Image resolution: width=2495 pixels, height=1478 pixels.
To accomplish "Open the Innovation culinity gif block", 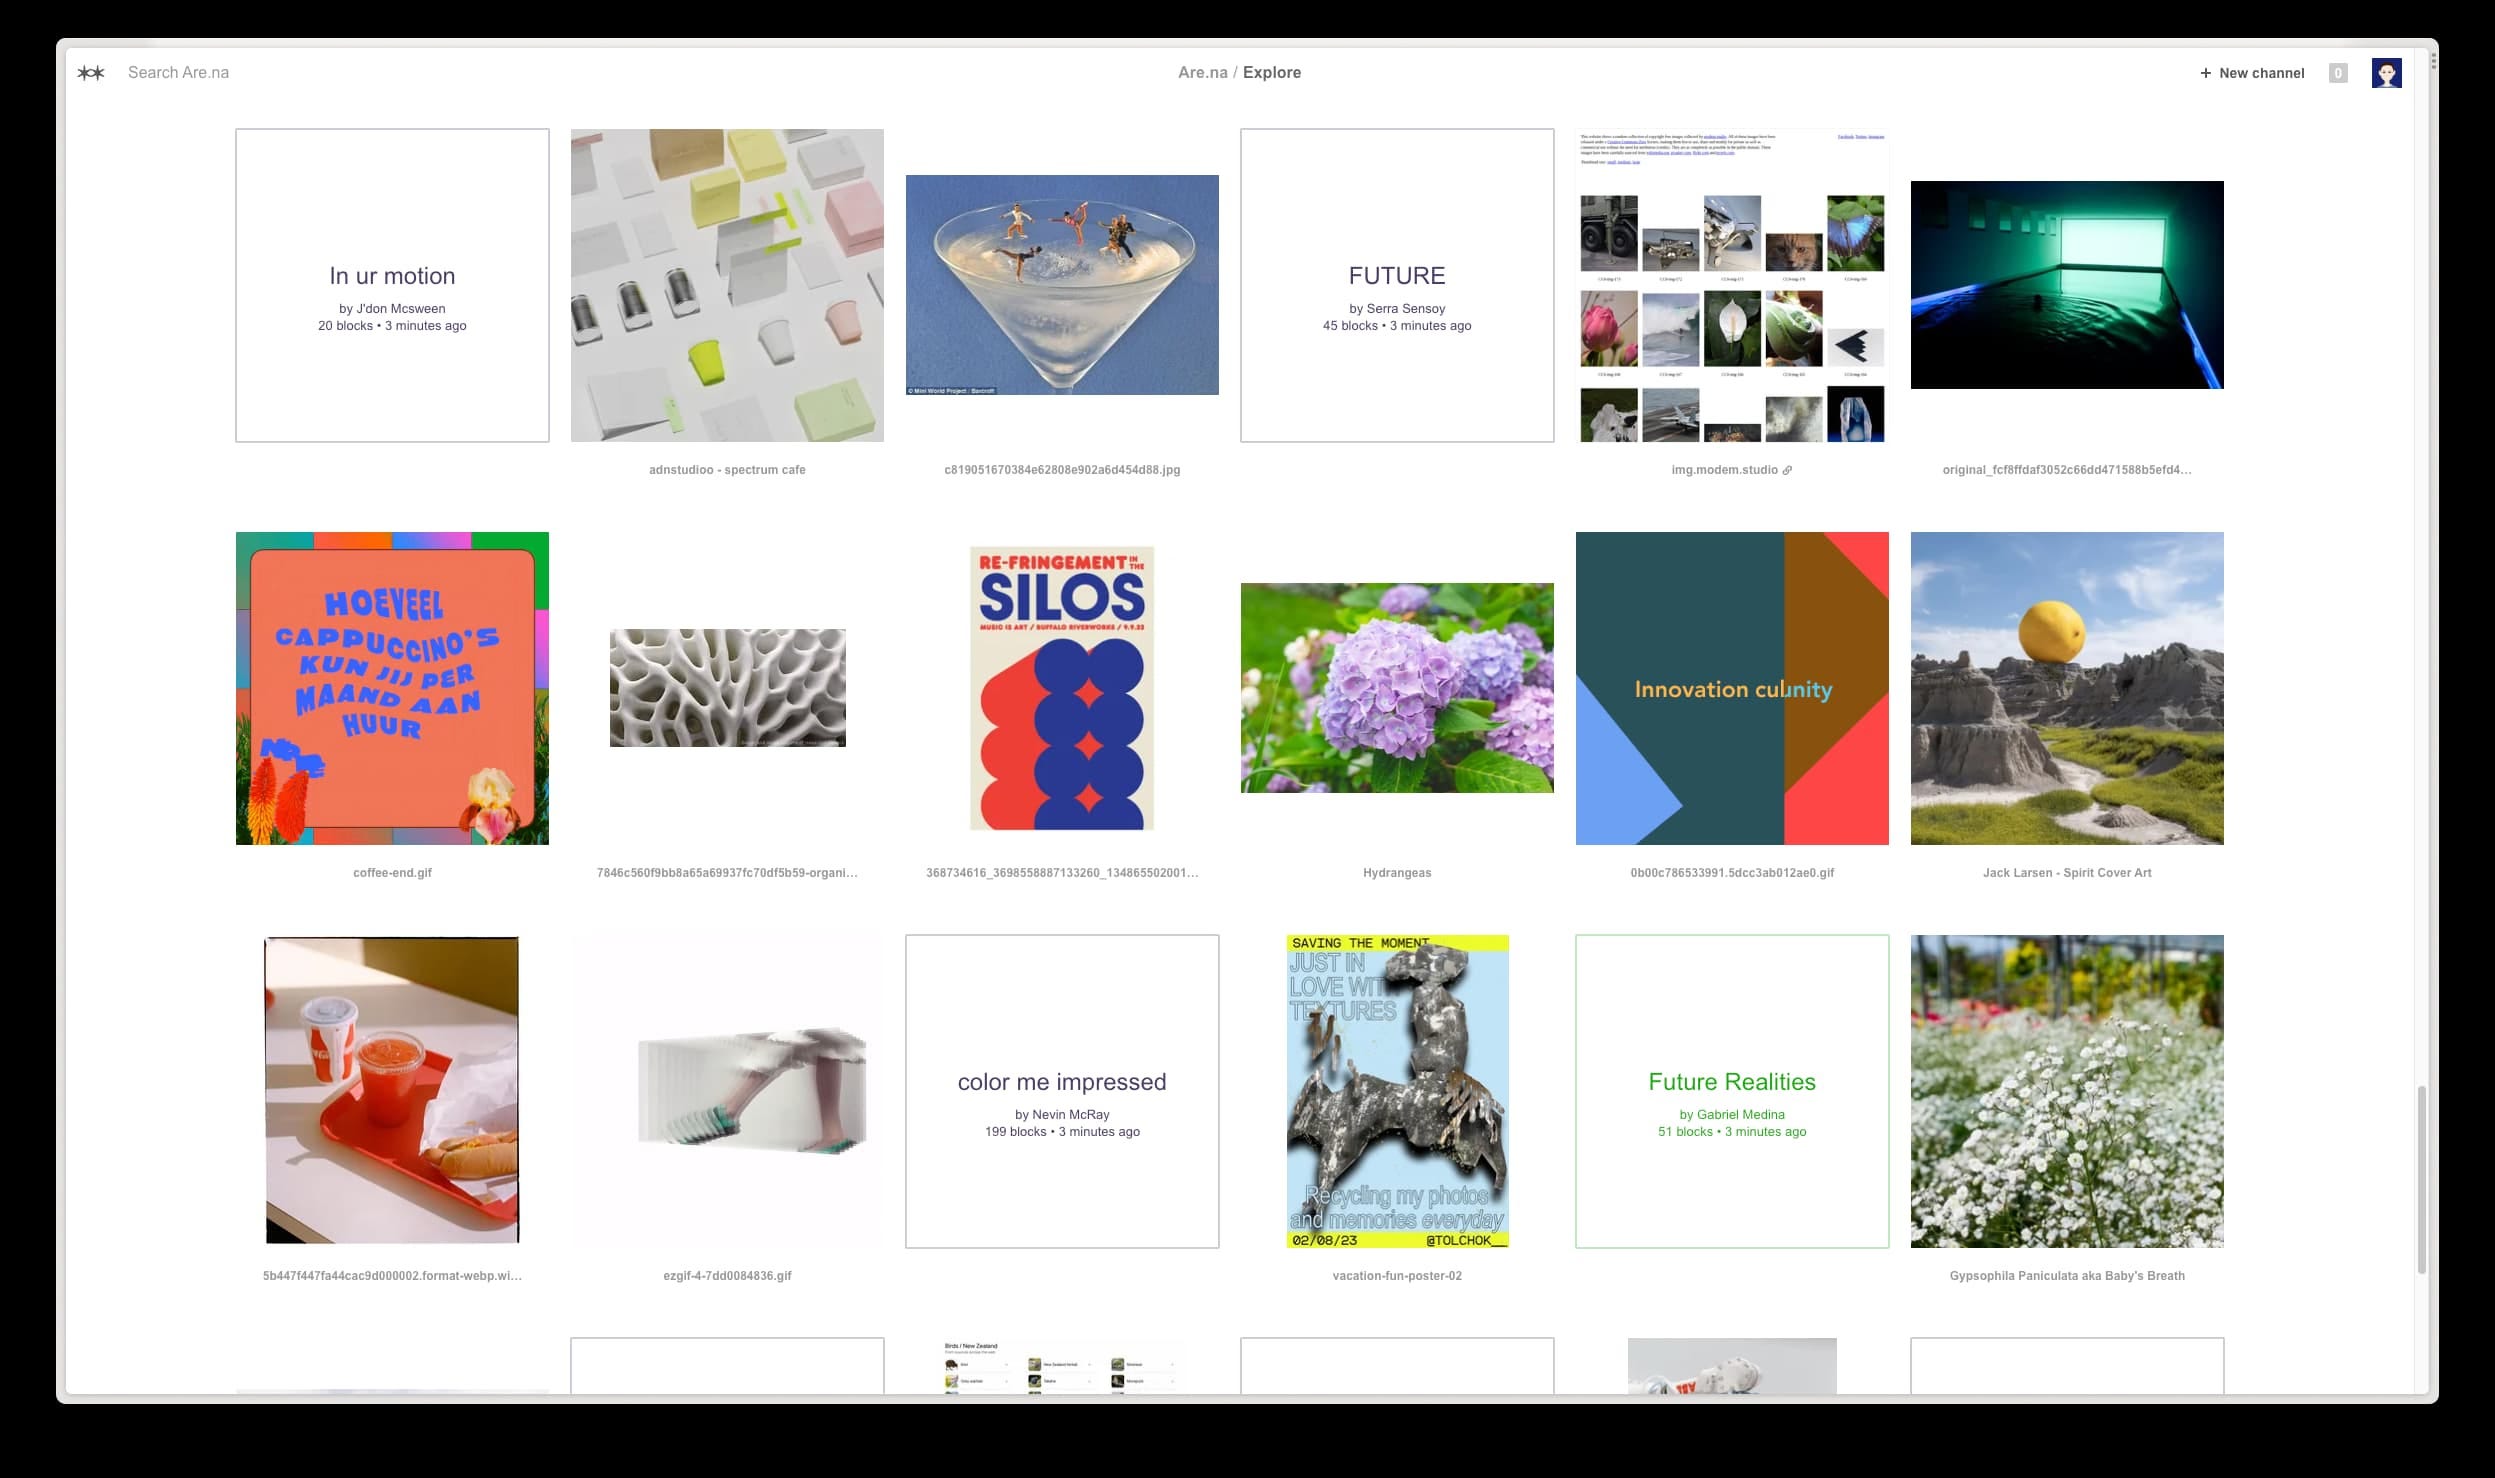I will 1731,688.
